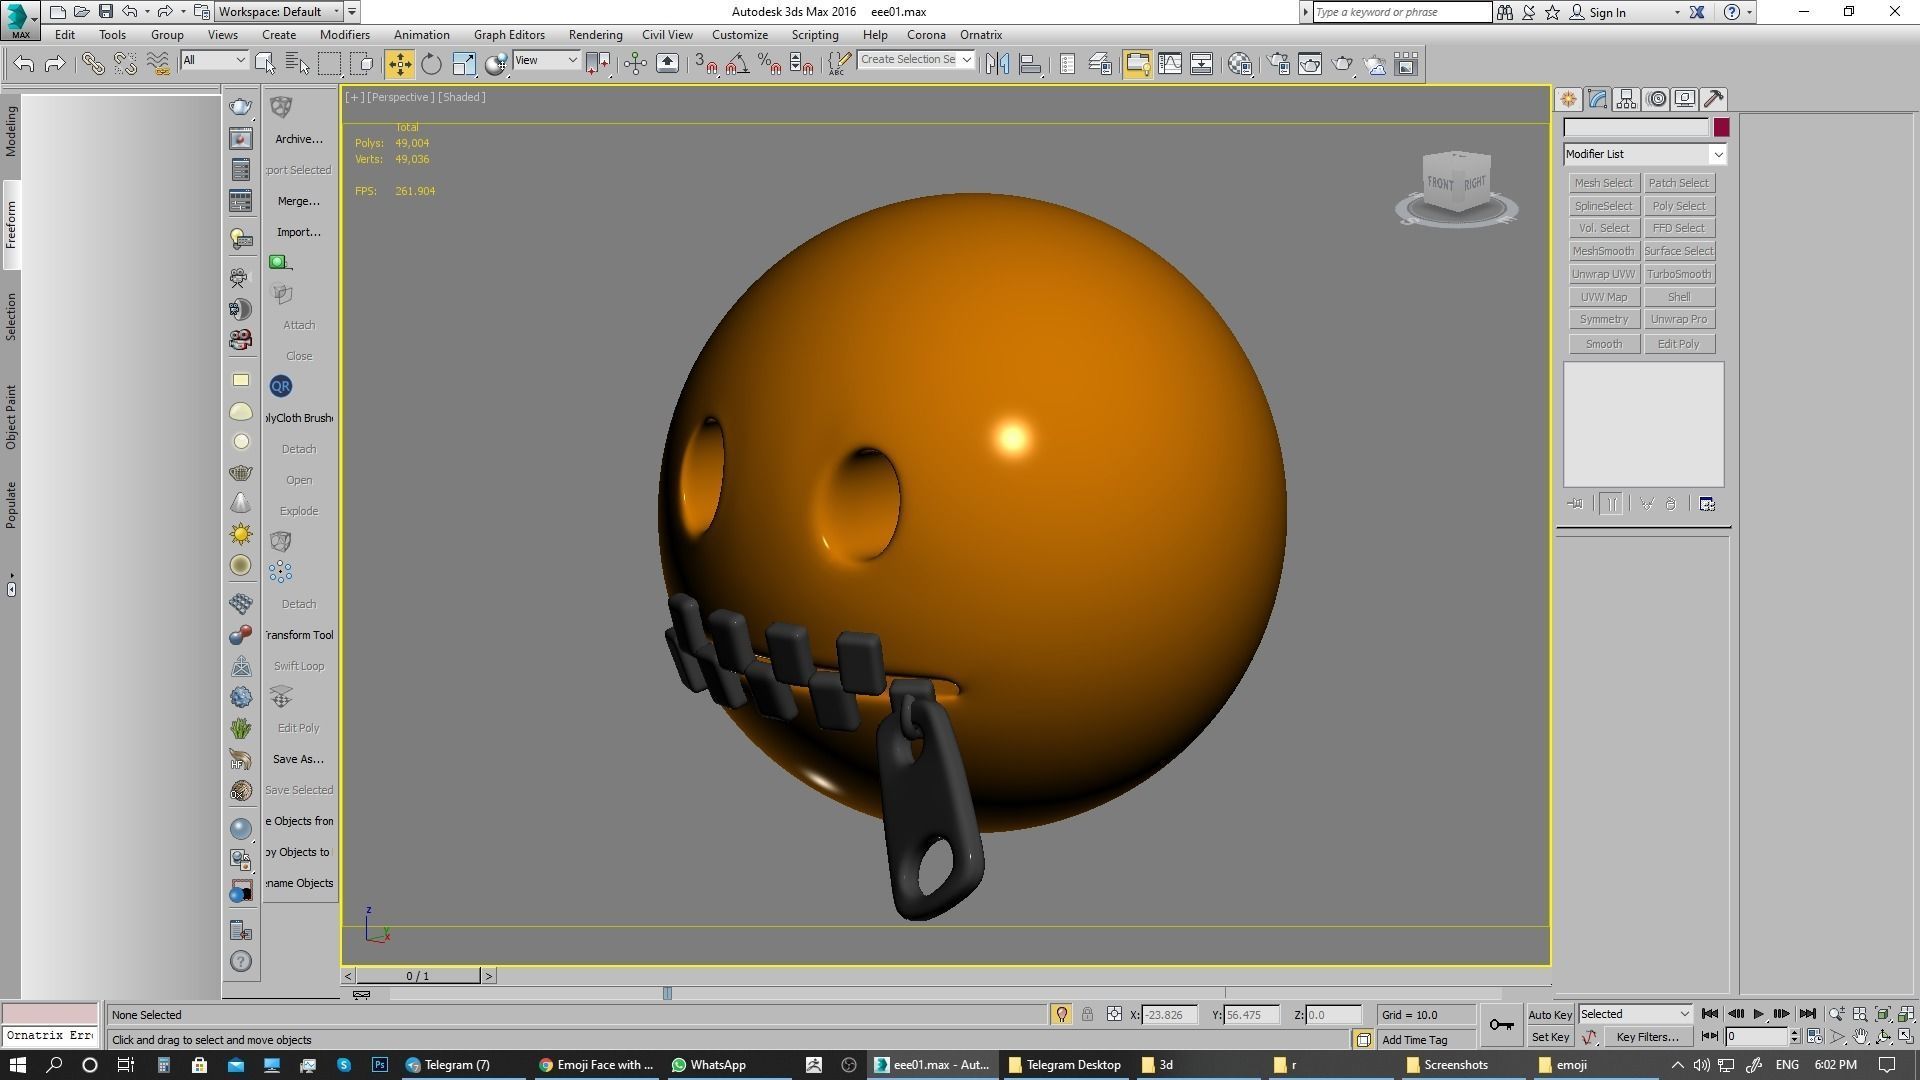Click the Align tool icon

pyautogui.click(x=1030, y=64)
